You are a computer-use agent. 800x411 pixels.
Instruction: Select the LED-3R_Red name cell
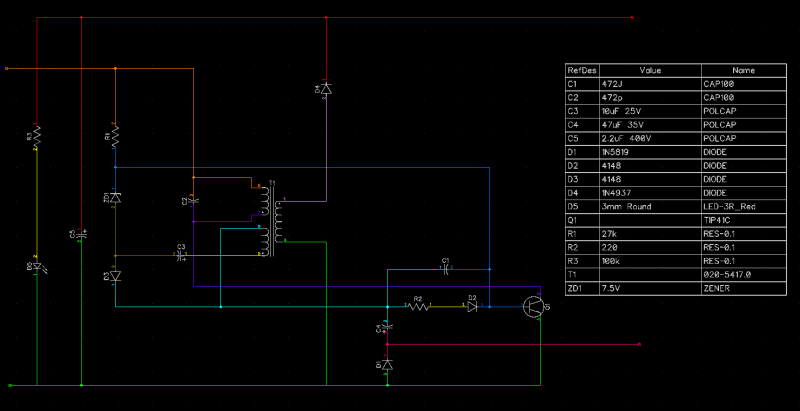click(x=744, y=207)
